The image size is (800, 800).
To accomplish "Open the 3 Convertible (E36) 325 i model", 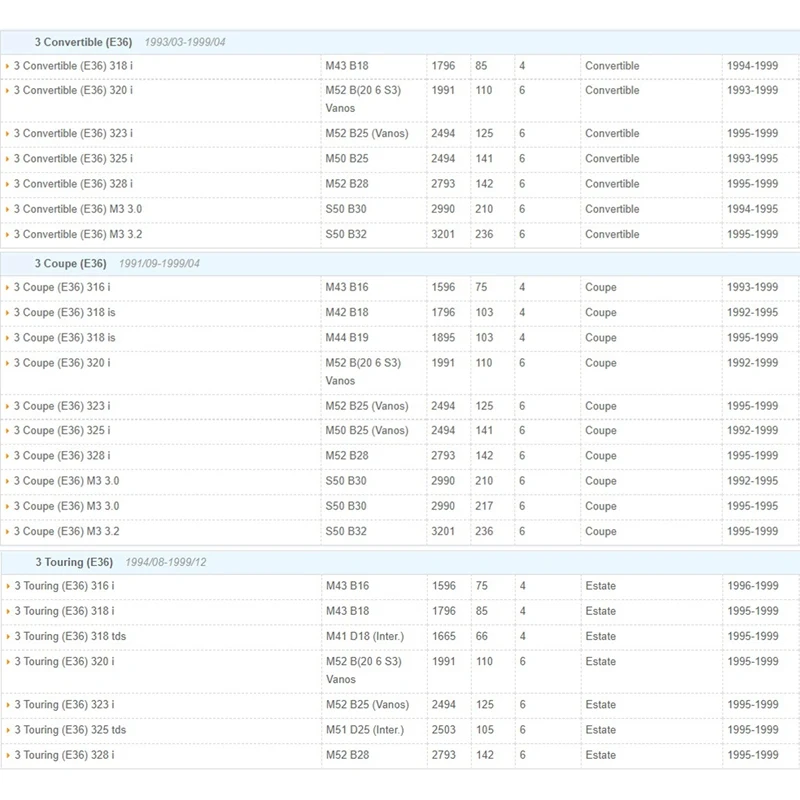I will (73, 159).
